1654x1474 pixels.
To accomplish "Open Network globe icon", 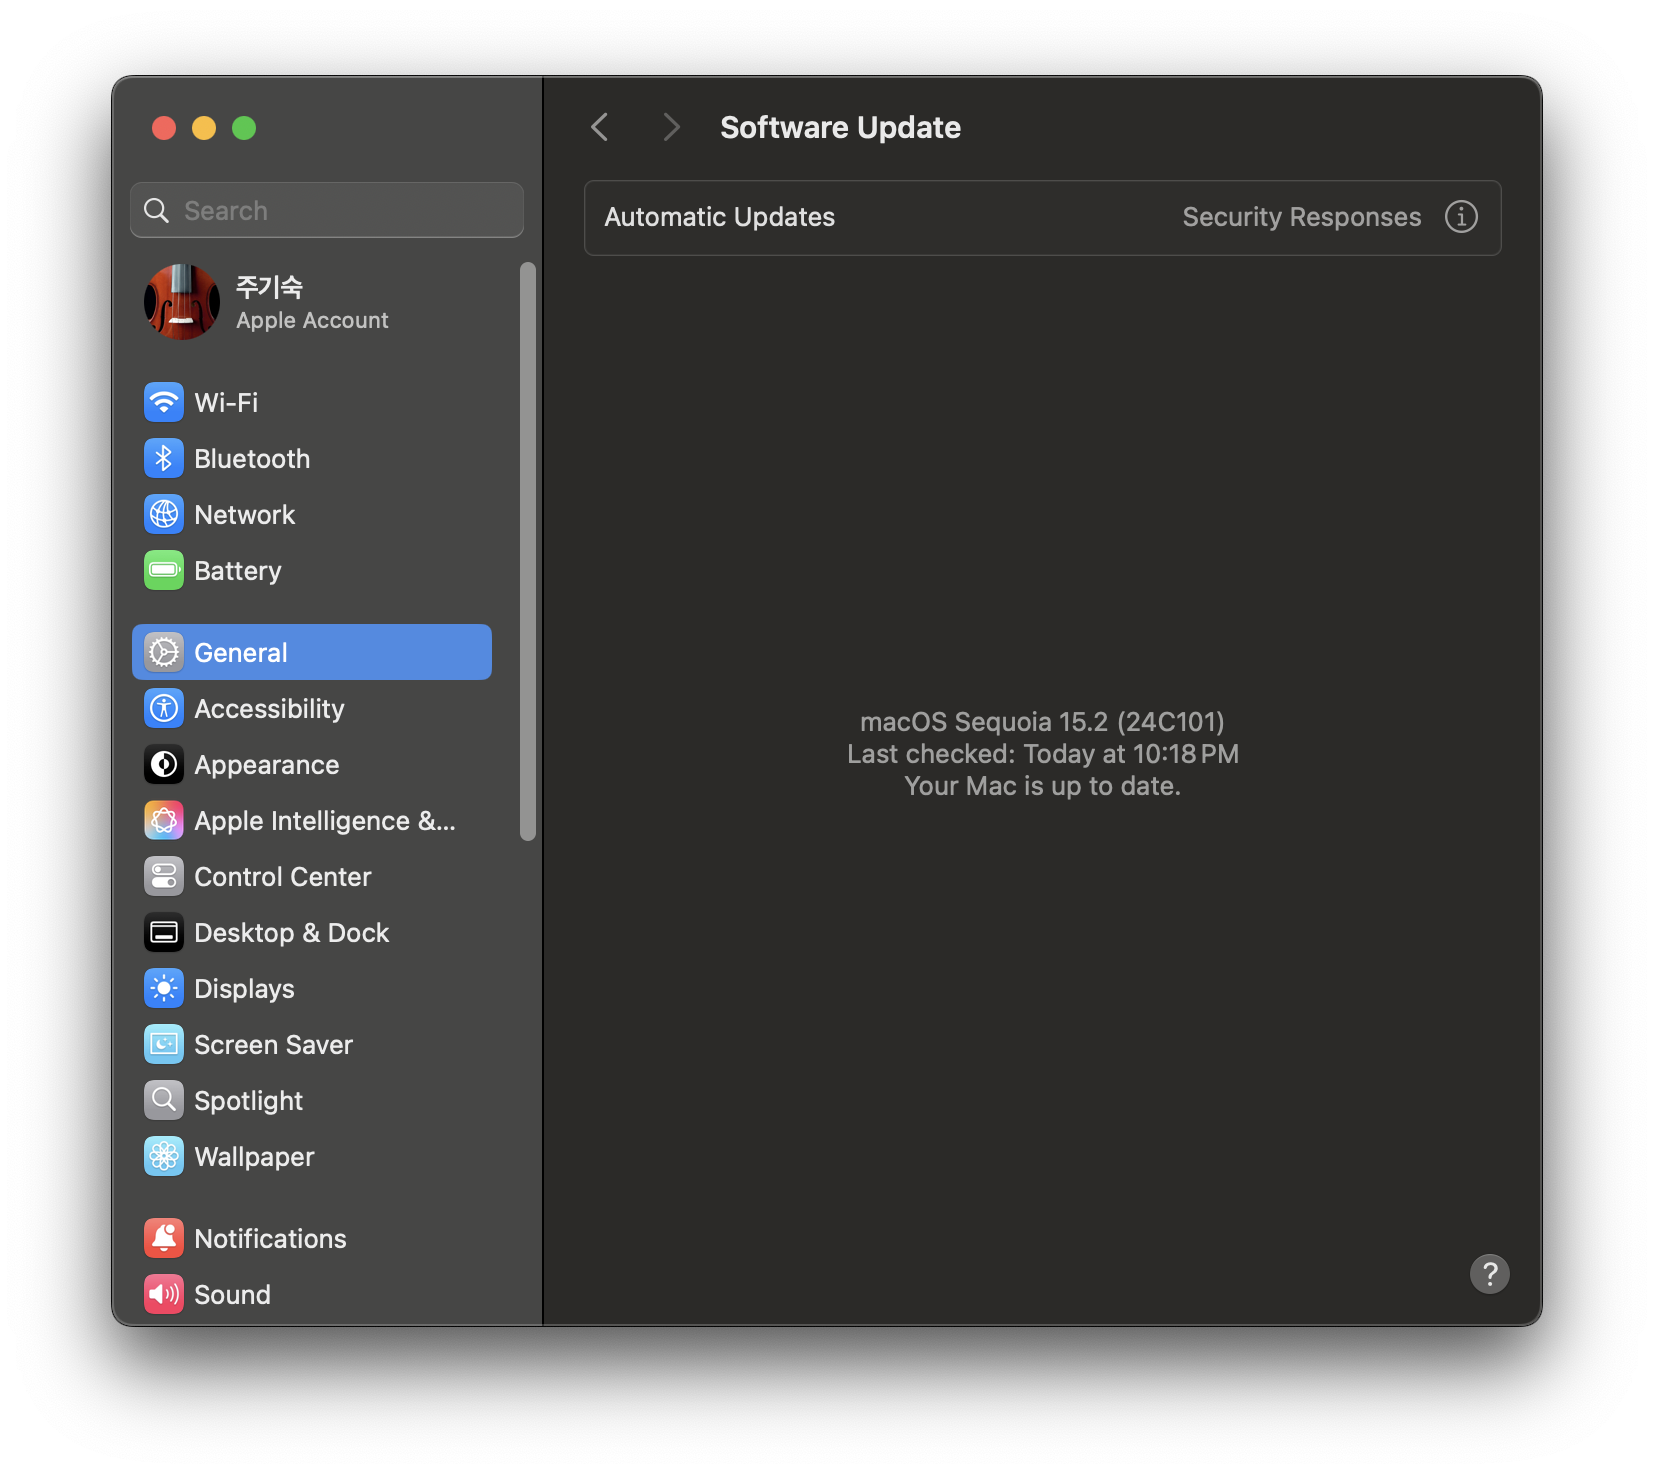I will [x=164, y=514].
